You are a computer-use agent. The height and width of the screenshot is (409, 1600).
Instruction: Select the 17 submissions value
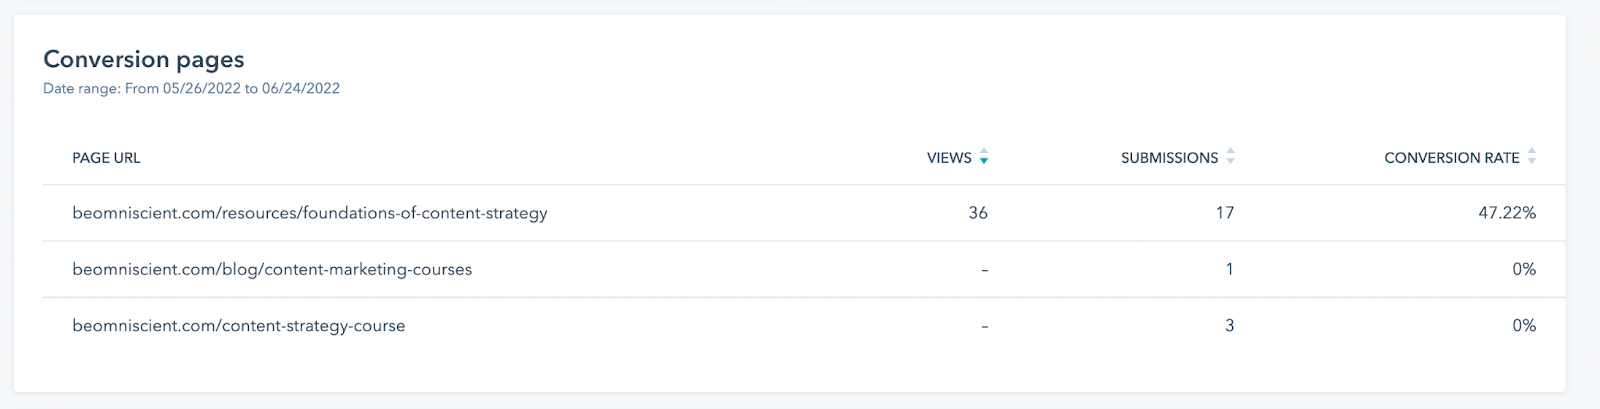pyautogui.click(x=1225, y=213)
